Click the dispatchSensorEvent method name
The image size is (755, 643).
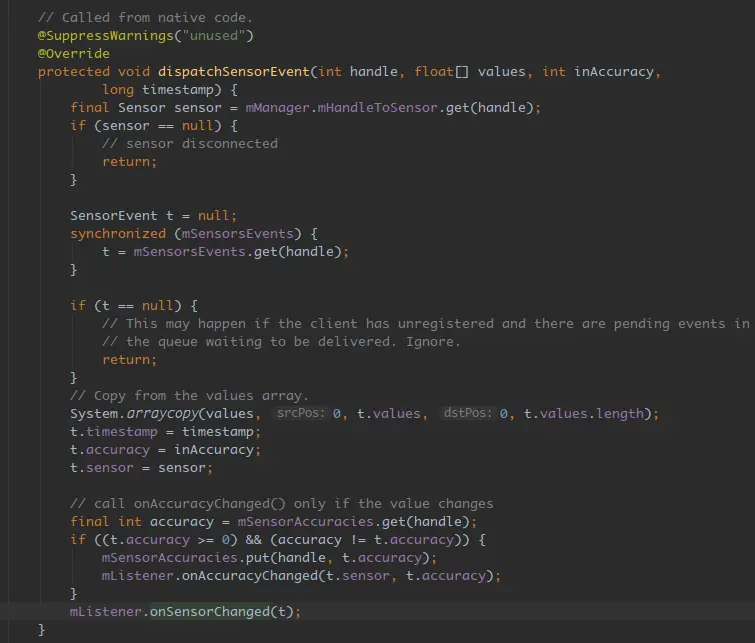(x=234, y=72)
